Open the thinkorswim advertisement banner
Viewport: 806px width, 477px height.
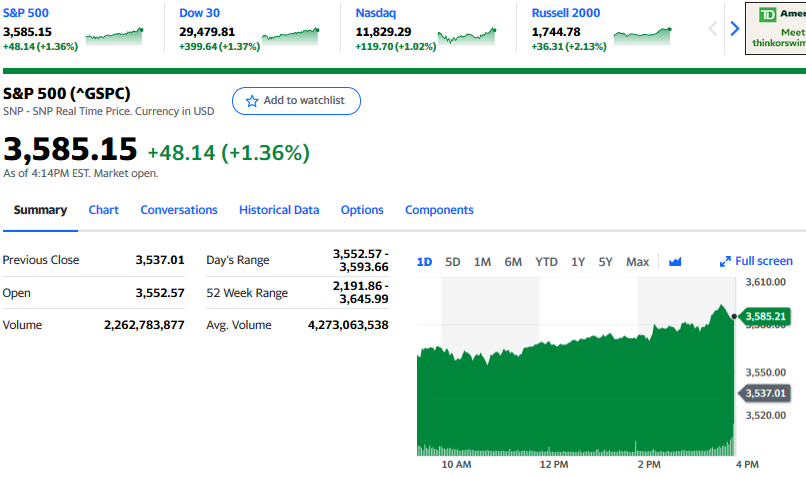tap(776, 28)
